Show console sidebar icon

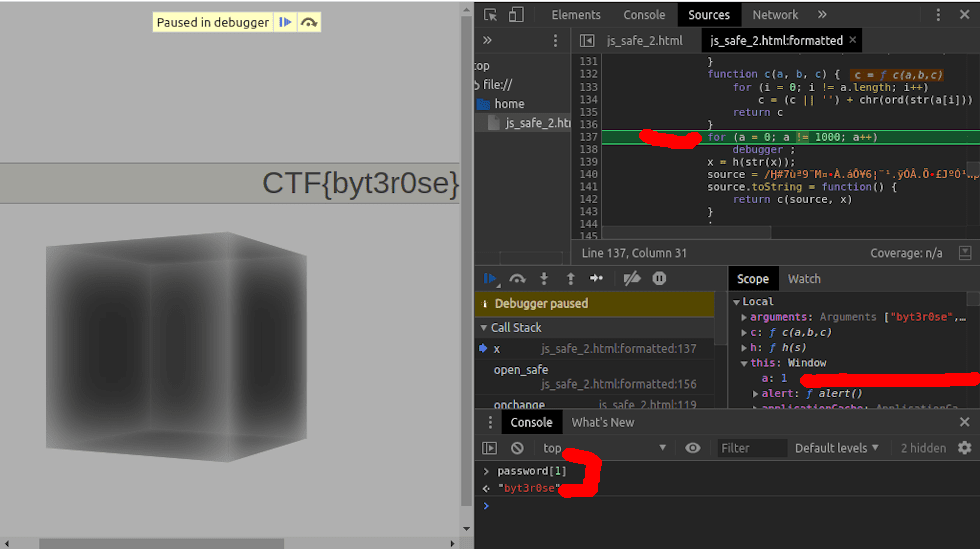click(489, 448)
